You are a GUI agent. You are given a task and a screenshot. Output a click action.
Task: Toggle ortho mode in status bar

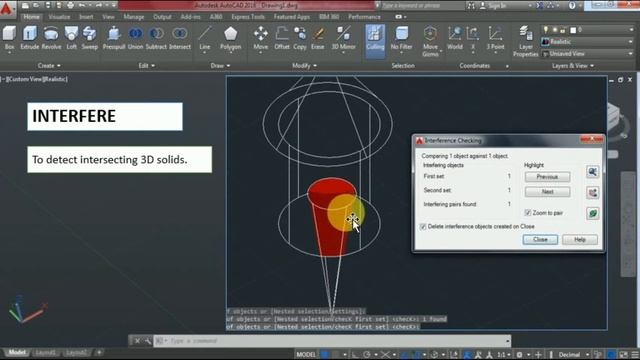(355, 354)
